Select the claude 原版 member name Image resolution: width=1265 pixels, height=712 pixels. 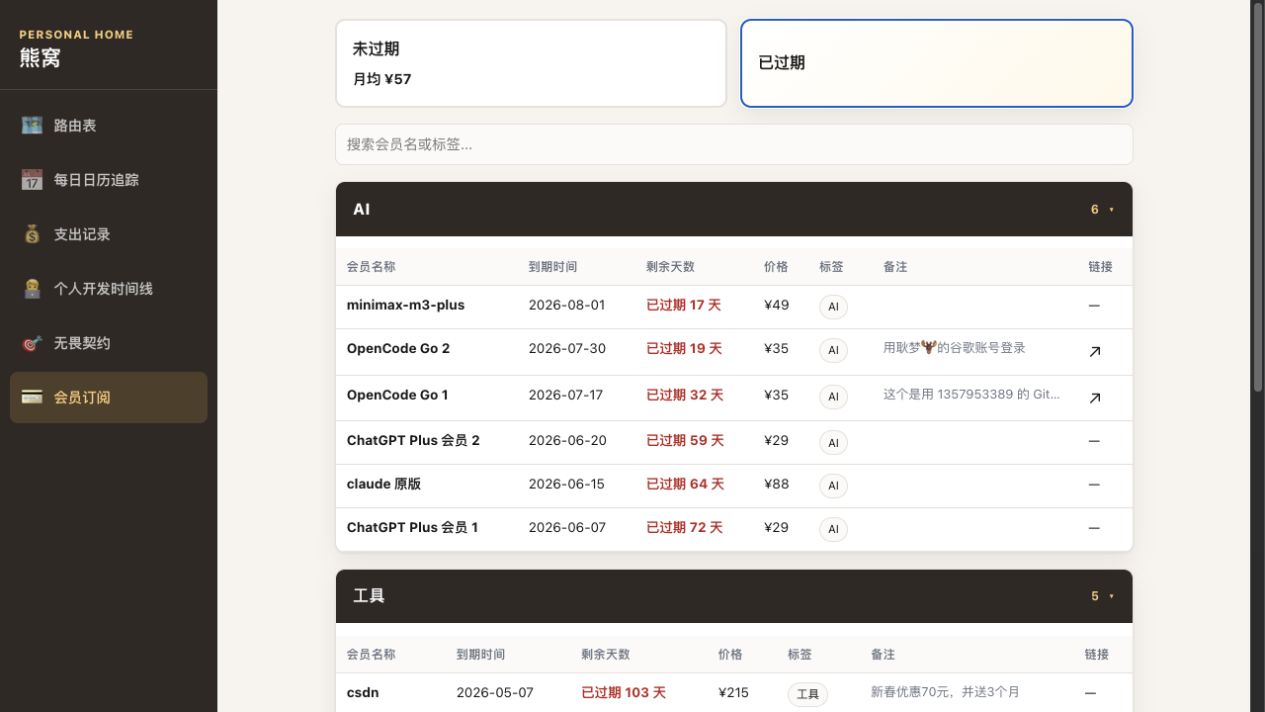coord(384,484)
